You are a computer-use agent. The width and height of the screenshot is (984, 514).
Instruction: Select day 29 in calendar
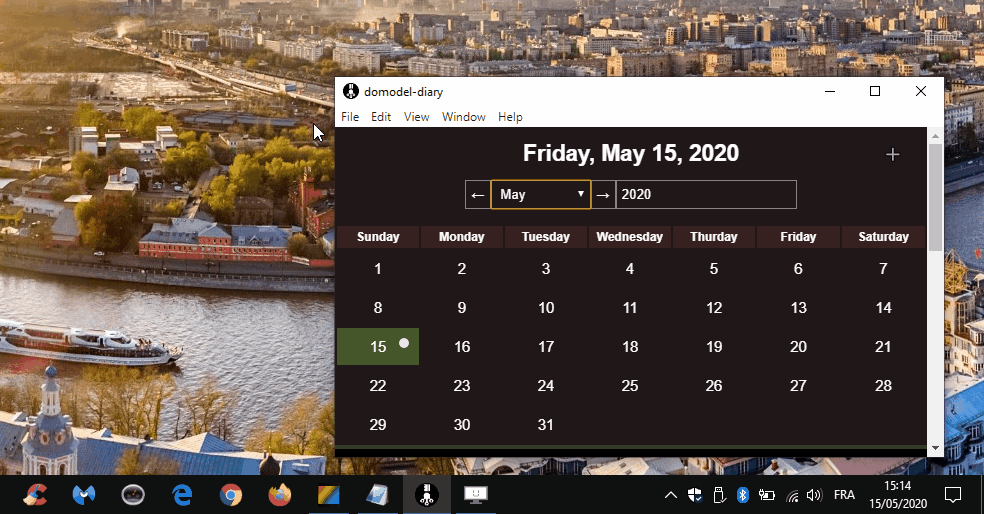point(378,424)
